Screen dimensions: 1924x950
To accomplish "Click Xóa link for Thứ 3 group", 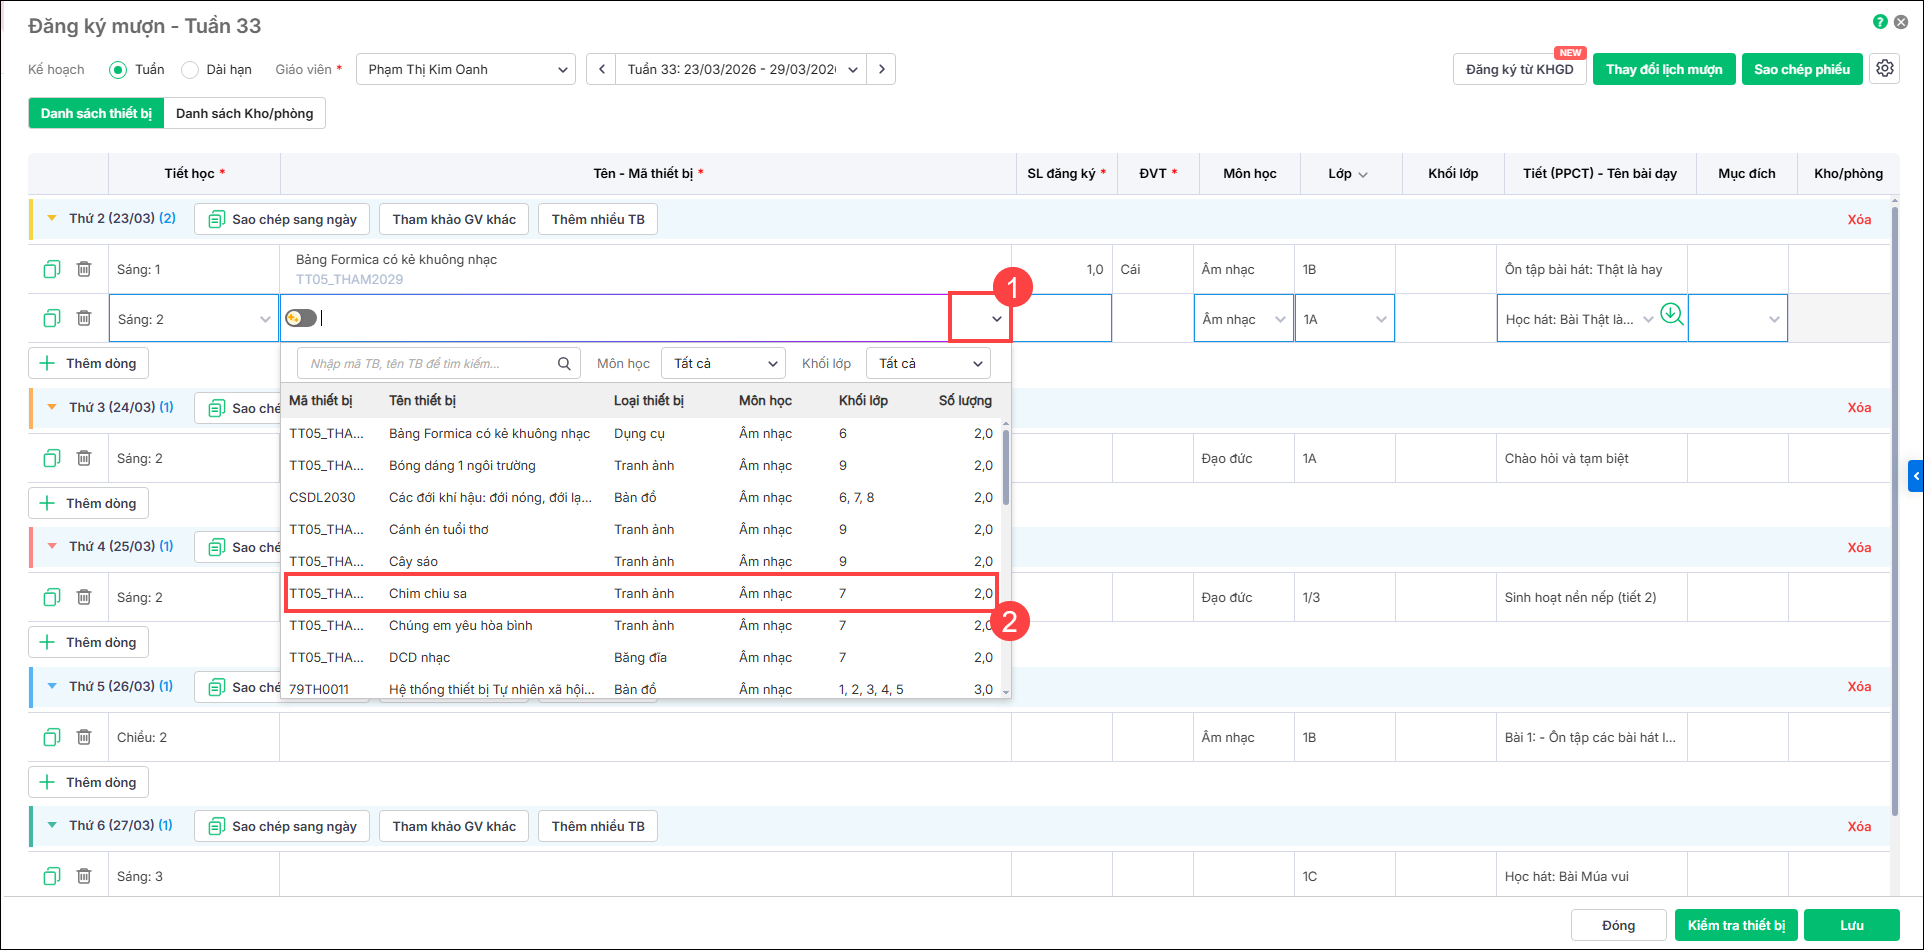I will click(1859, 407).
